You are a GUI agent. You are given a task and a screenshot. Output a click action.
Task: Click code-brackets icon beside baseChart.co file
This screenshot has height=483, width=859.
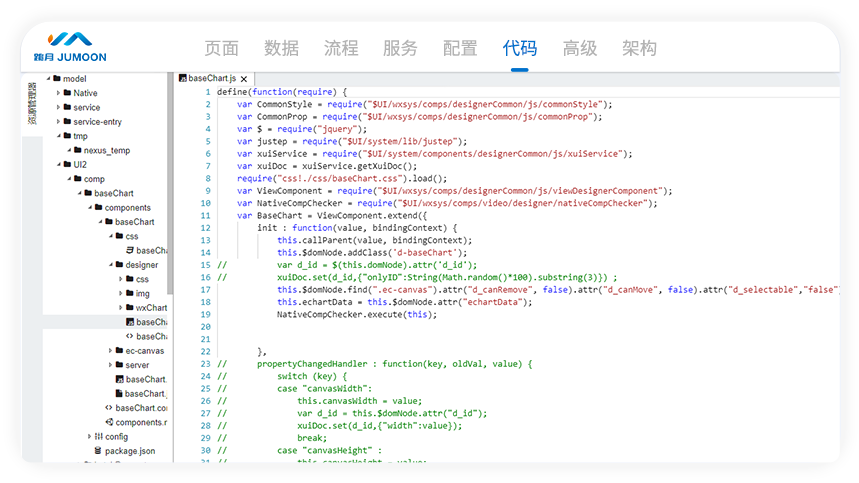coord(109,407)
